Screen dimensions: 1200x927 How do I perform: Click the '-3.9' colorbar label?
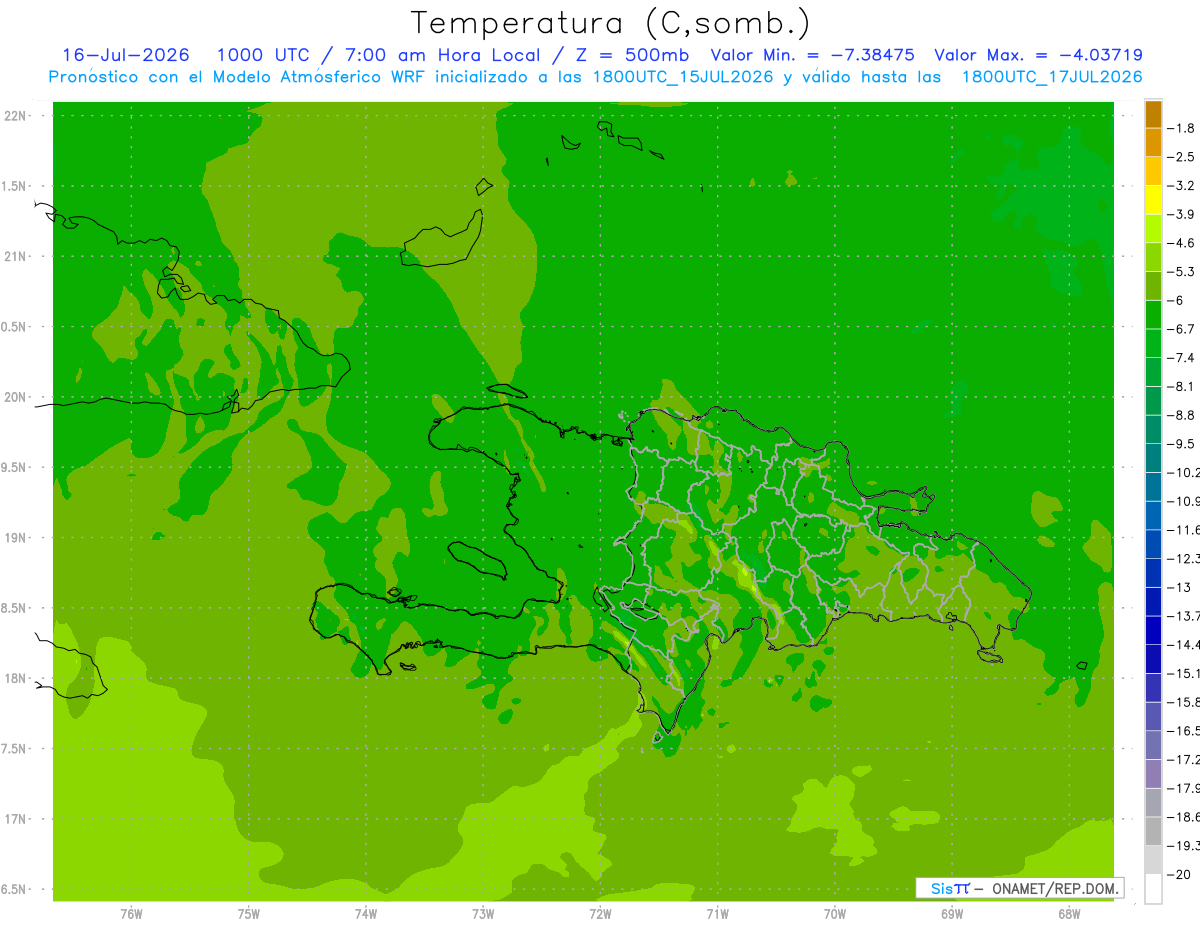(x=1180, y=214)
